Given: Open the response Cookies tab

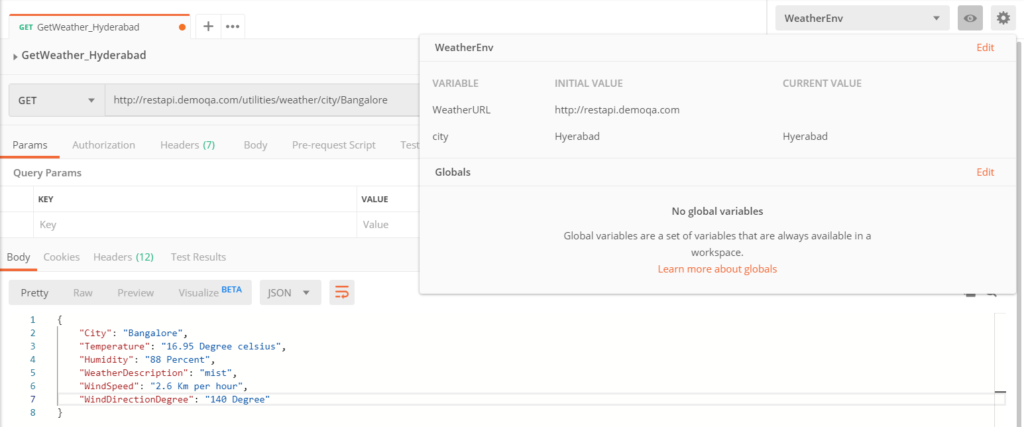Looking at the screenshot, I should (x=61, y=257).
